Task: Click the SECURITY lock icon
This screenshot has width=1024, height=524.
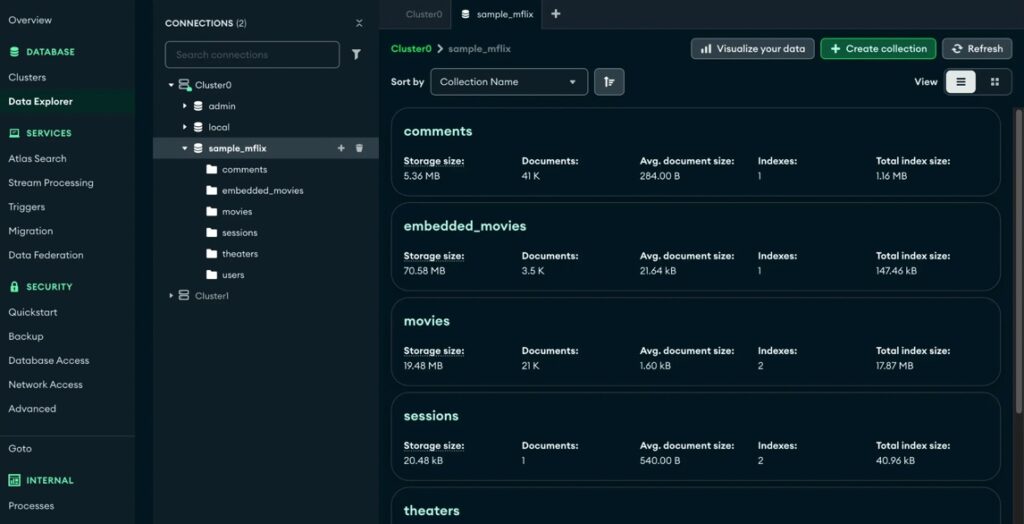Action: 14,286
